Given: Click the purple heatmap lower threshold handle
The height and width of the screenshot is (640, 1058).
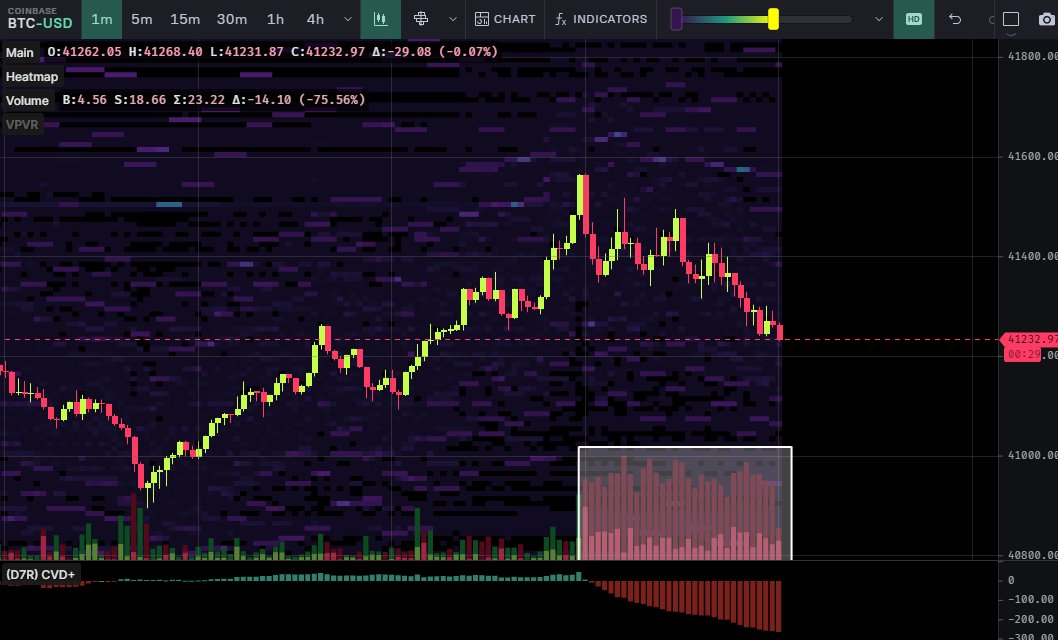Looking at the screenshot, I should pyautogui.click(x=676, y=19).
